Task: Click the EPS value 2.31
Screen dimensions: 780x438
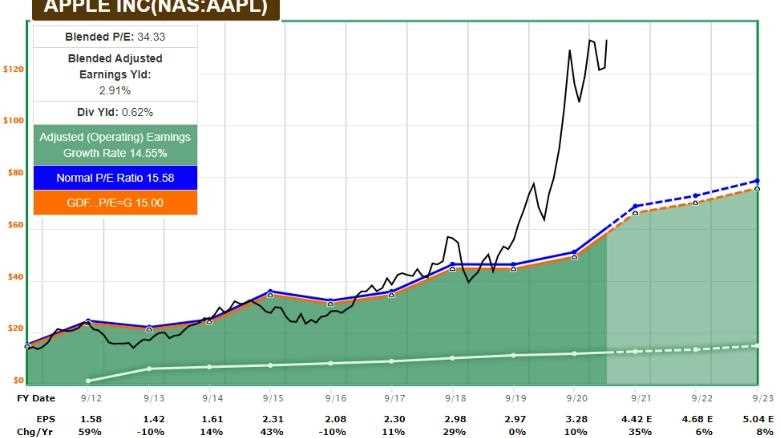Action: (273, 419)
